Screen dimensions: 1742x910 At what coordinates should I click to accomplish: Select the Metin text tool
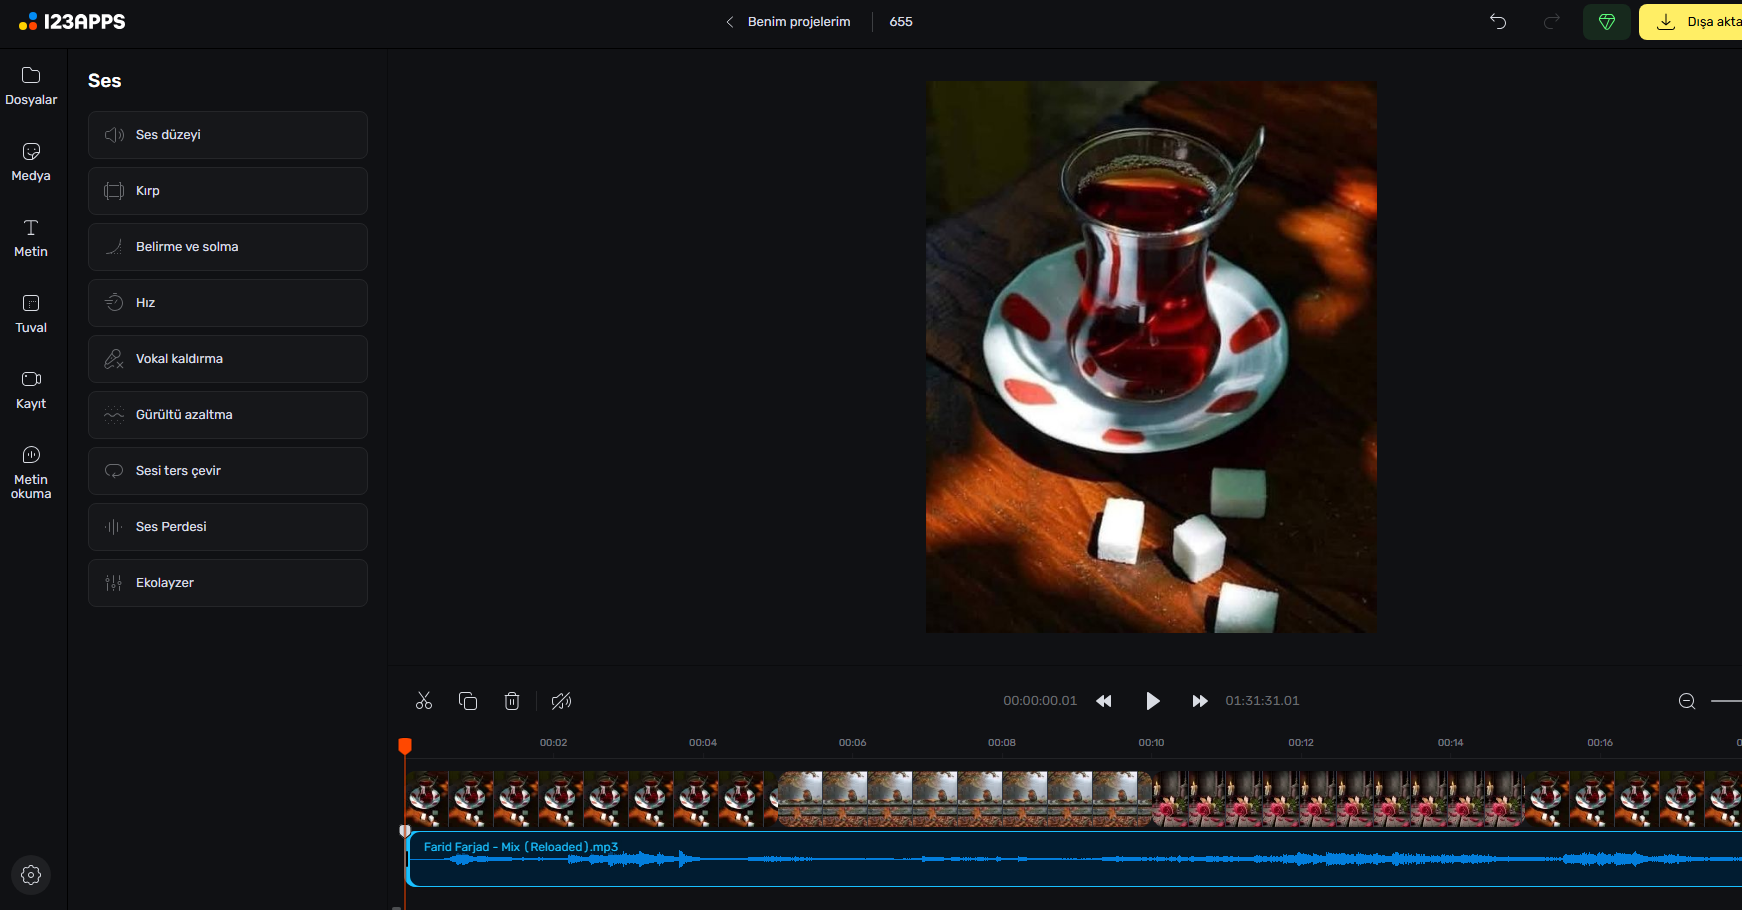coord(31,238)
